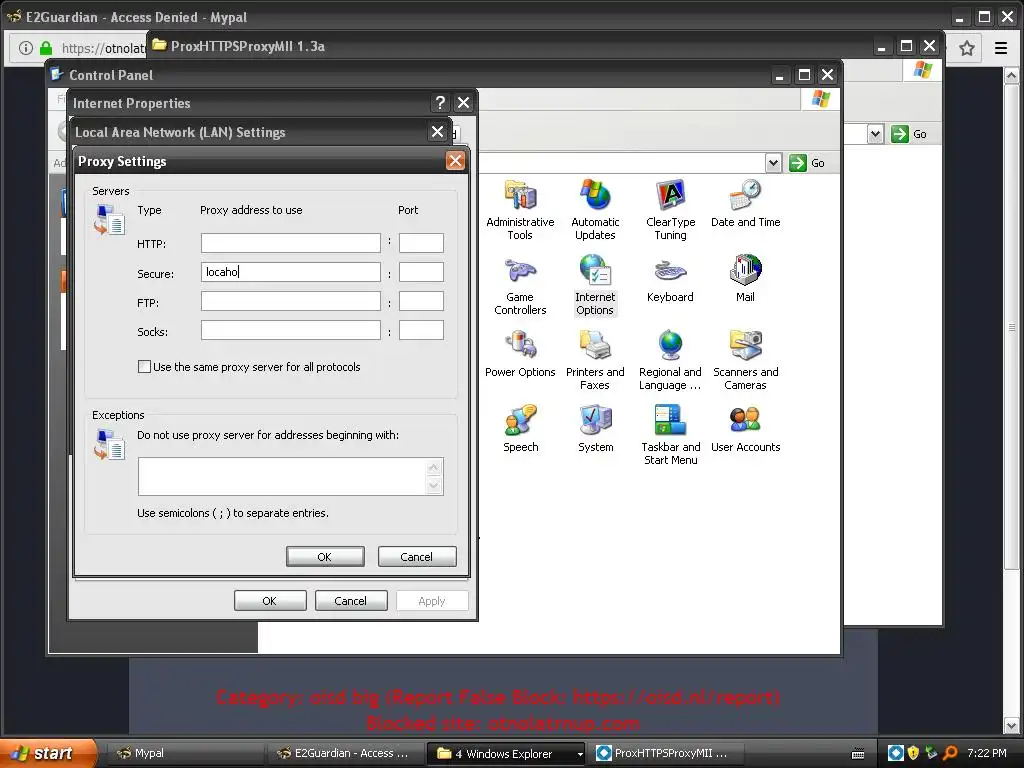This screenshot has width=1024, height=768.
Task: Switch to Mypal taskbar button
Action: pyautogui.click(x=183, y=753)
